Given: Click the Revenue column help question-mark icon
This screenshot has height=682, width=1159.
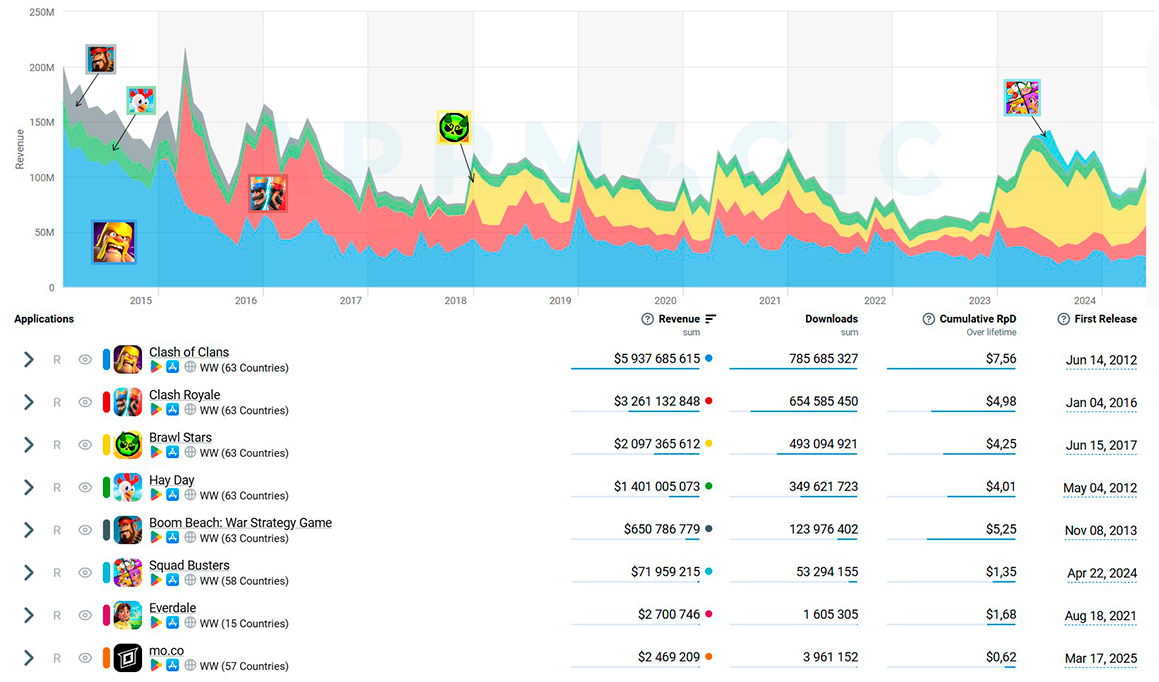Looking at the screenshot, I should 647,319.
